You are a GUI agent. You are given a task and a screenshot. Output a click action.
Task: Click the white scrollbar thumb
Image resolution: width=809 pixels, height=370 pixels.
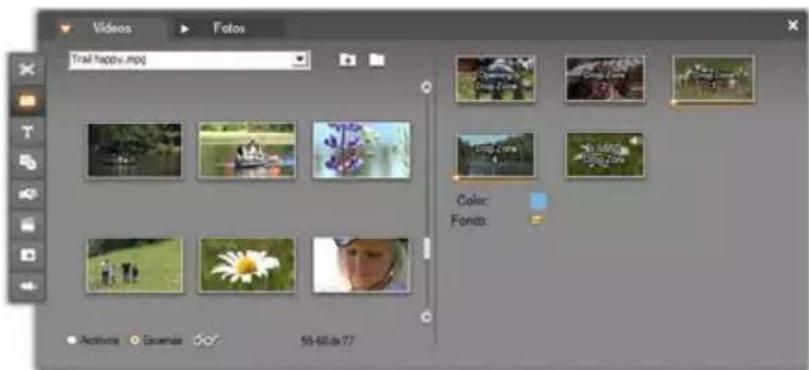tap(426, 248)
